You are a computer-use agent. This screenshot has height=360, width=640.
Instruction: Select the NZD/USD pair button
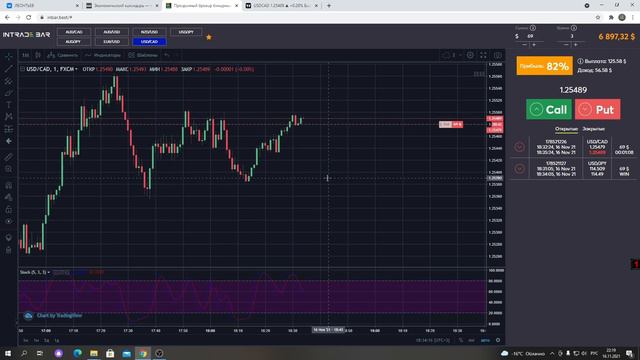(149, 32)
